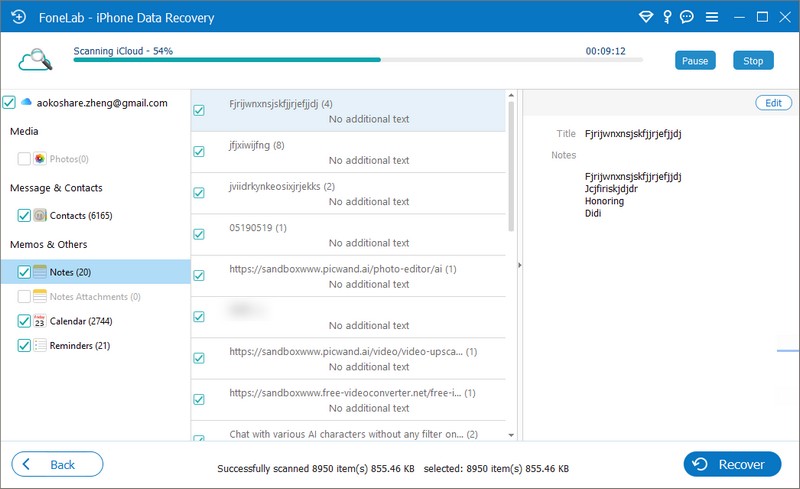
Task: Click the Contacts category icon
Action: tap(40, 215)
